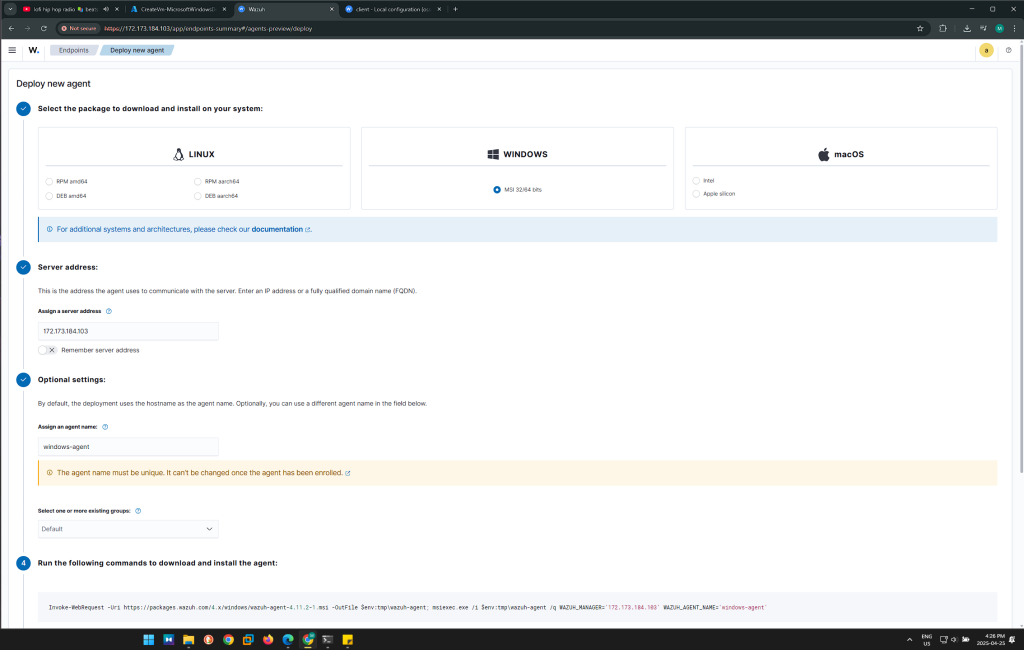Toggle the Remember server address switch
Screen dimensions: 1024x650
[x=47, y=350]
